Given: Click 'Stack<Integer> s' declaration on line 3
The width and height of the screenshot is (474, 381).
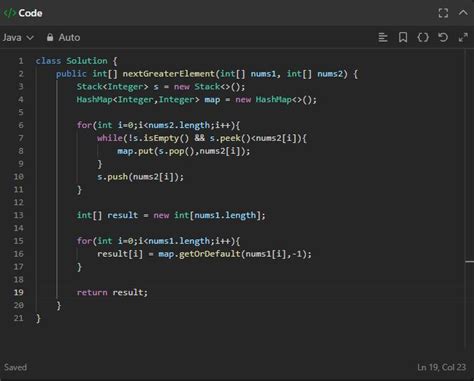Looking at the screenshot, I should [x=118, y=87].
